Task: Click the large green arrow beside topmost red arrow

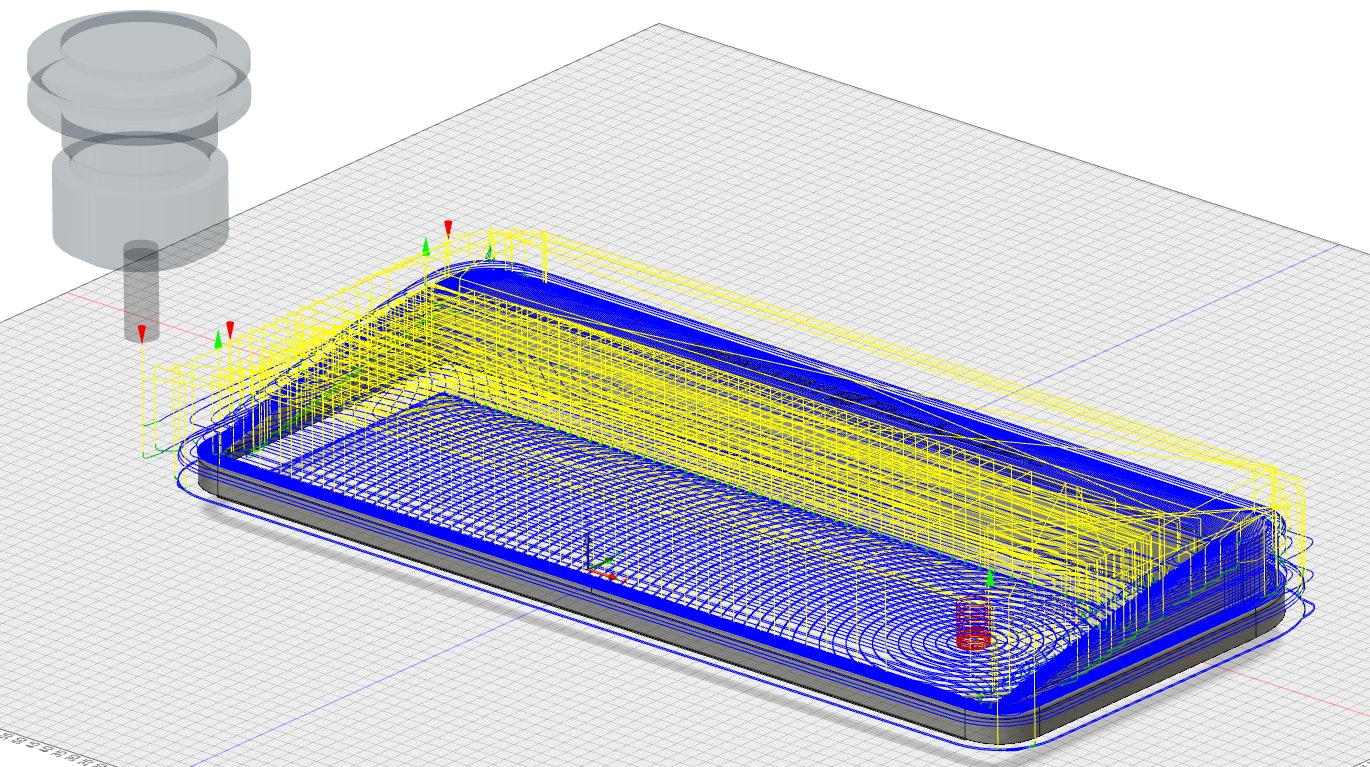Action: point(426,246)
